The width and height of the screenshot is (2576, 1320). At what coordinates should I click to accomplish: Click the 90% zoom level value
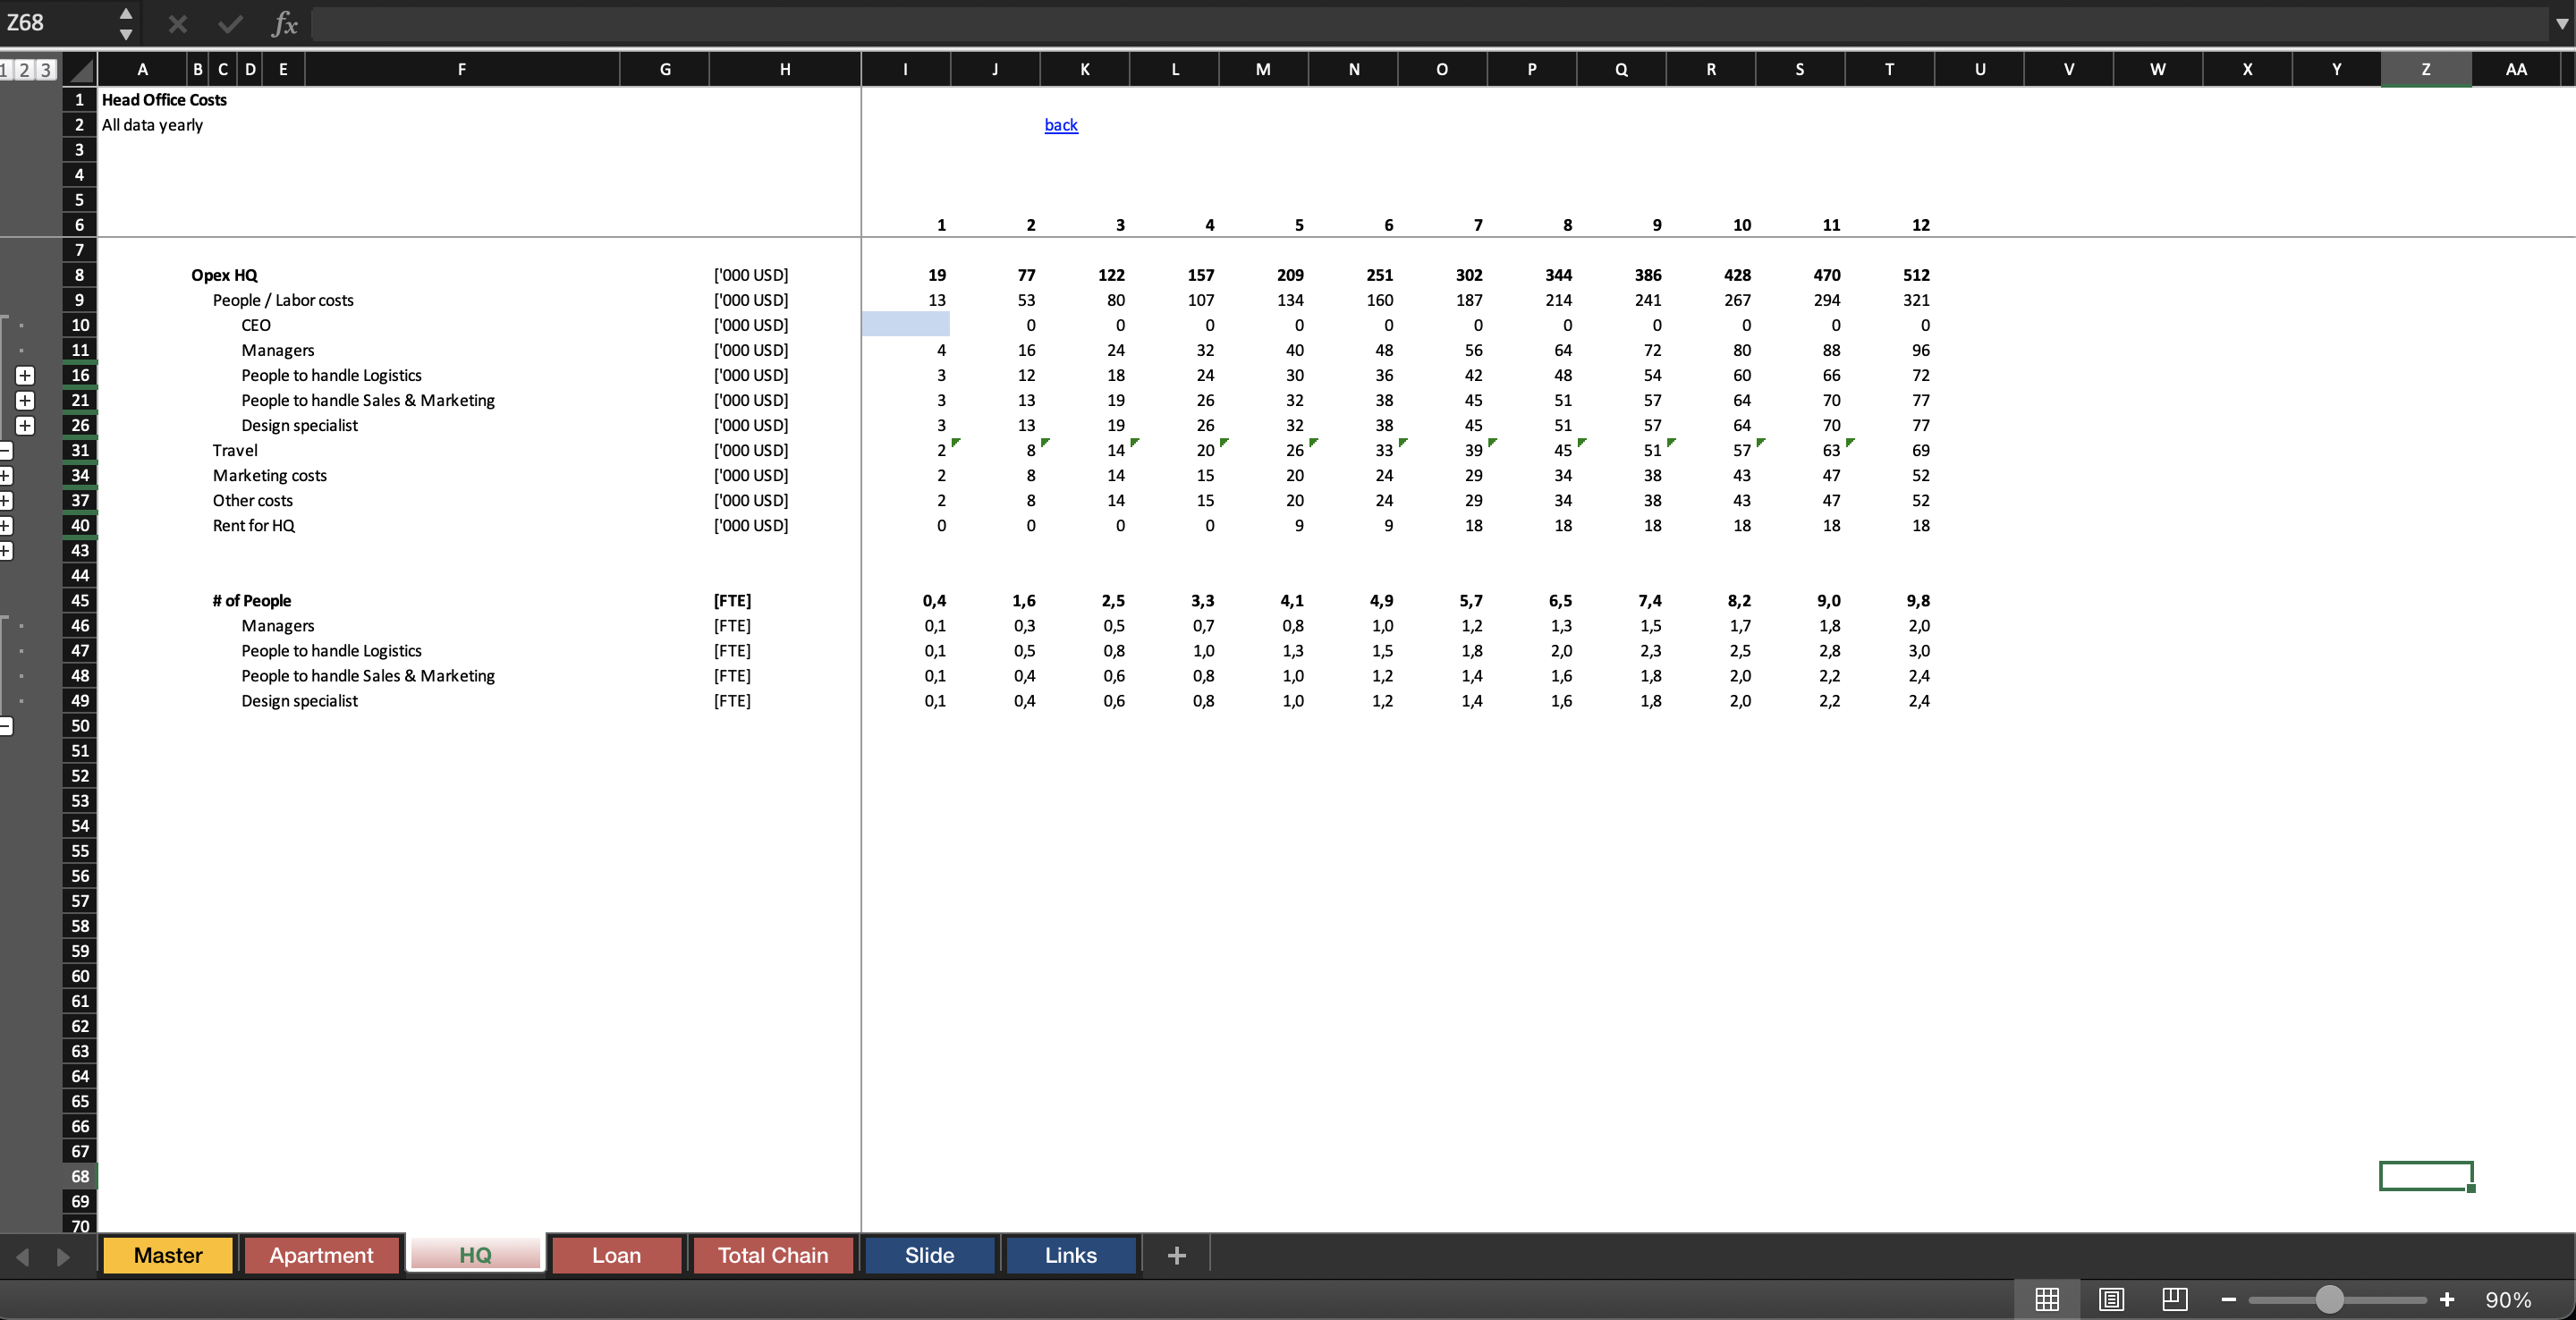[2508, 1299]
